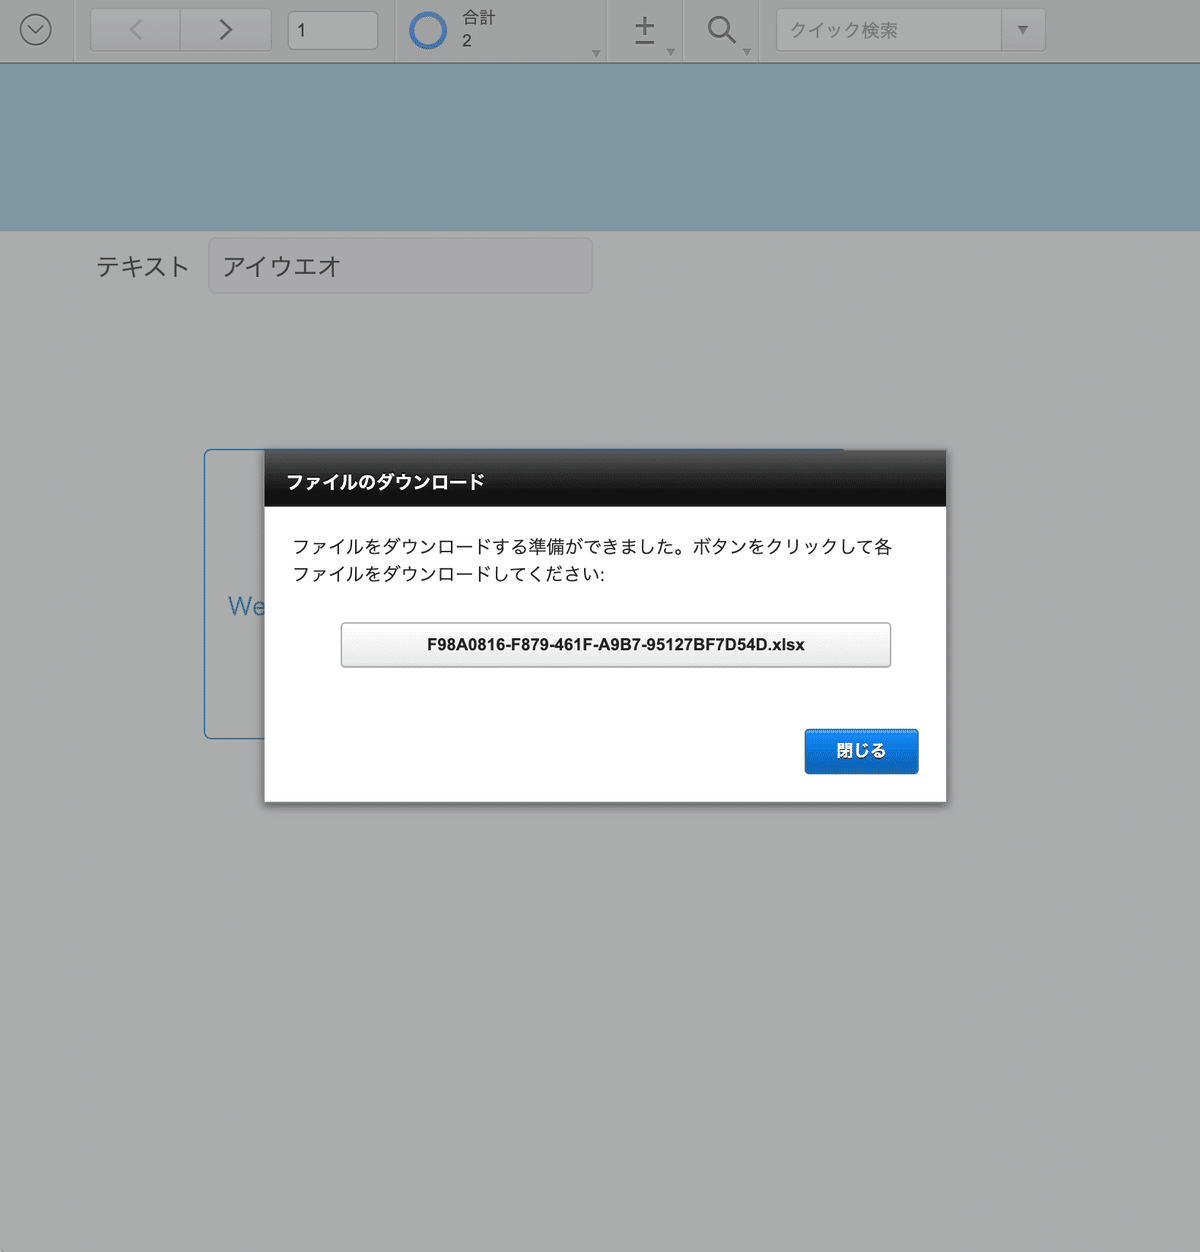Focus the クイック検索 search box

pyautogui.click(x=886, y=30)
